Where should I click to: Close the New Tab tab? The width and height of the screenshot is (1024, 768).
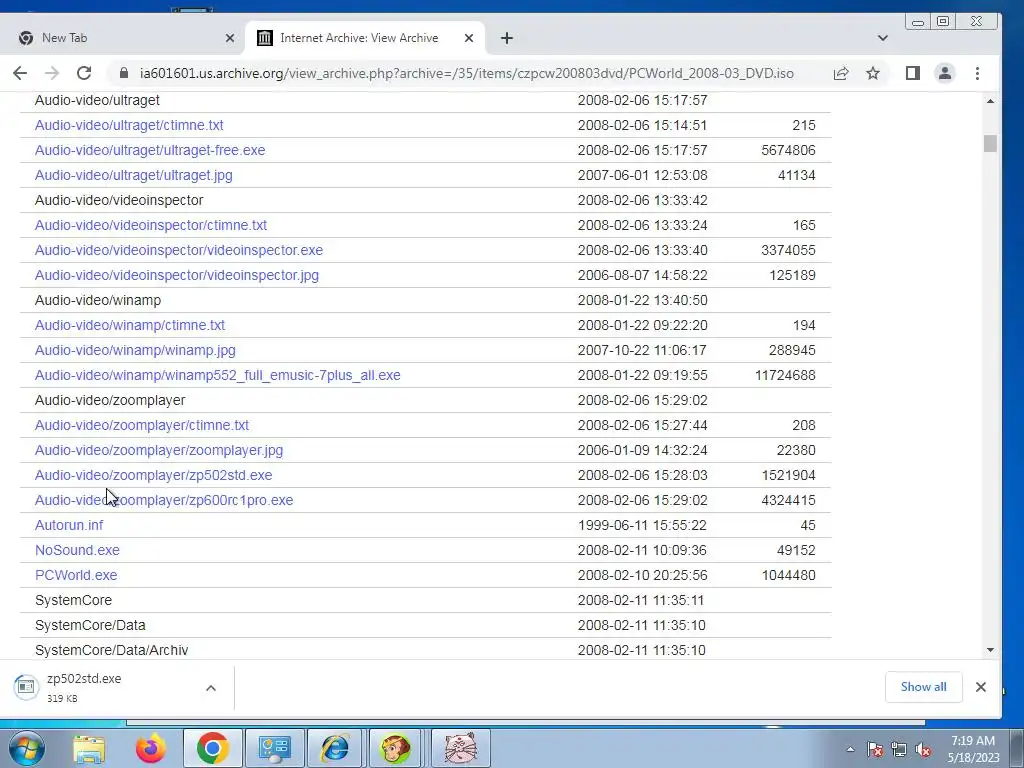pos(230,38)
